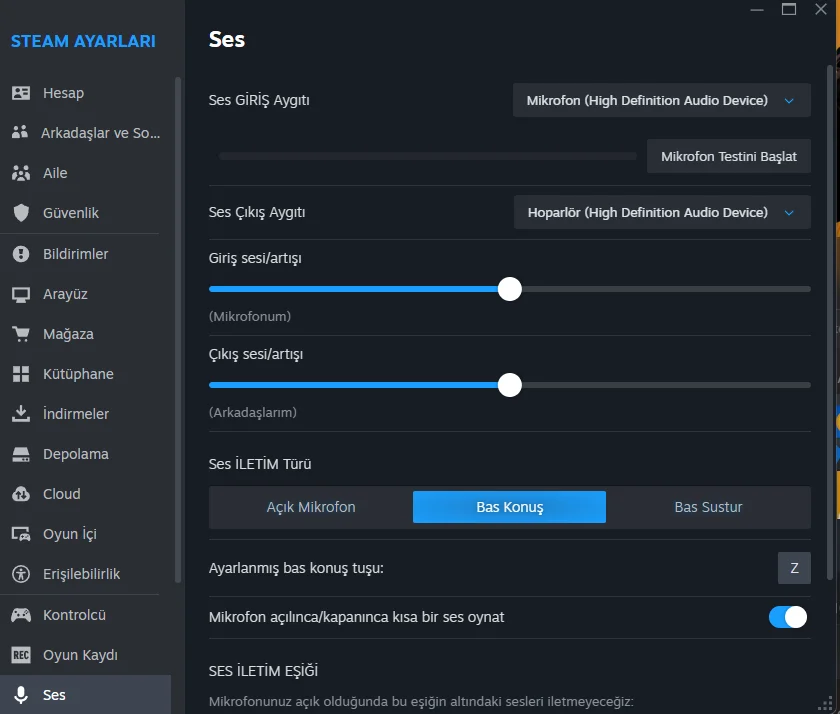
Task: Go to the Kütüphane settings section
Action: [78, 374]
